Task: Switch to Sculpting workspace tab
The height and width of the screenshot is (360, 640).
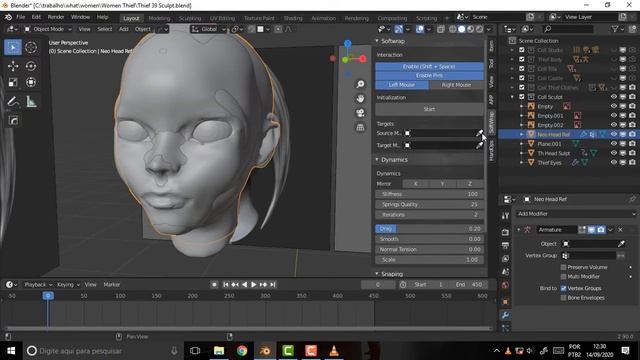Action: pyautogui.click(x=190, y=18)
